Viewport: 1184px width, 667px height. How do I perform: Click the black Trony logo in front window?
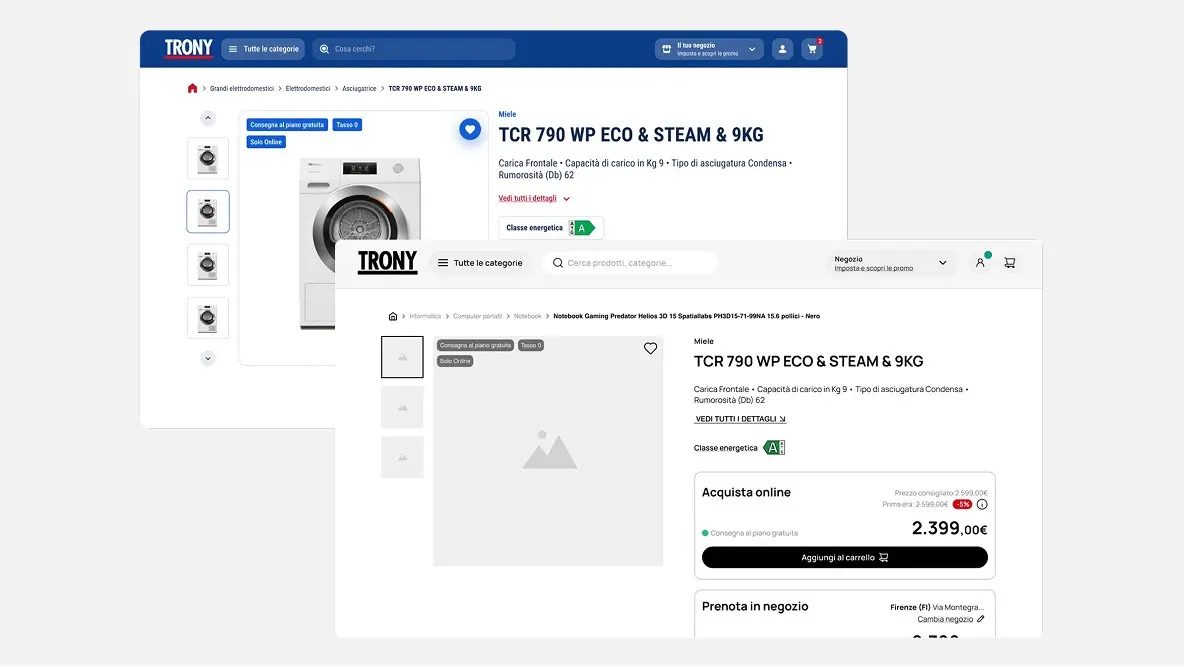387,262
